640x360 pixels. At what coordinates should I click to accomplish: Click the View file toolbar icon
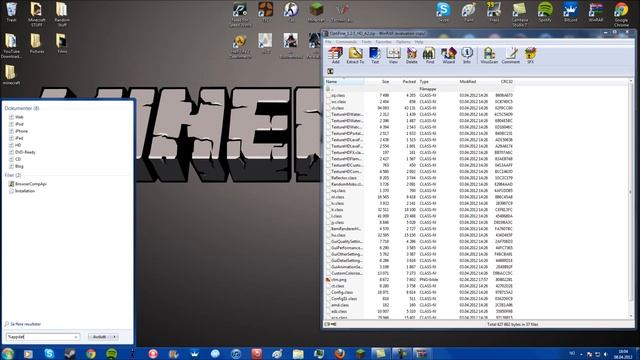click(x=393, y=55)
